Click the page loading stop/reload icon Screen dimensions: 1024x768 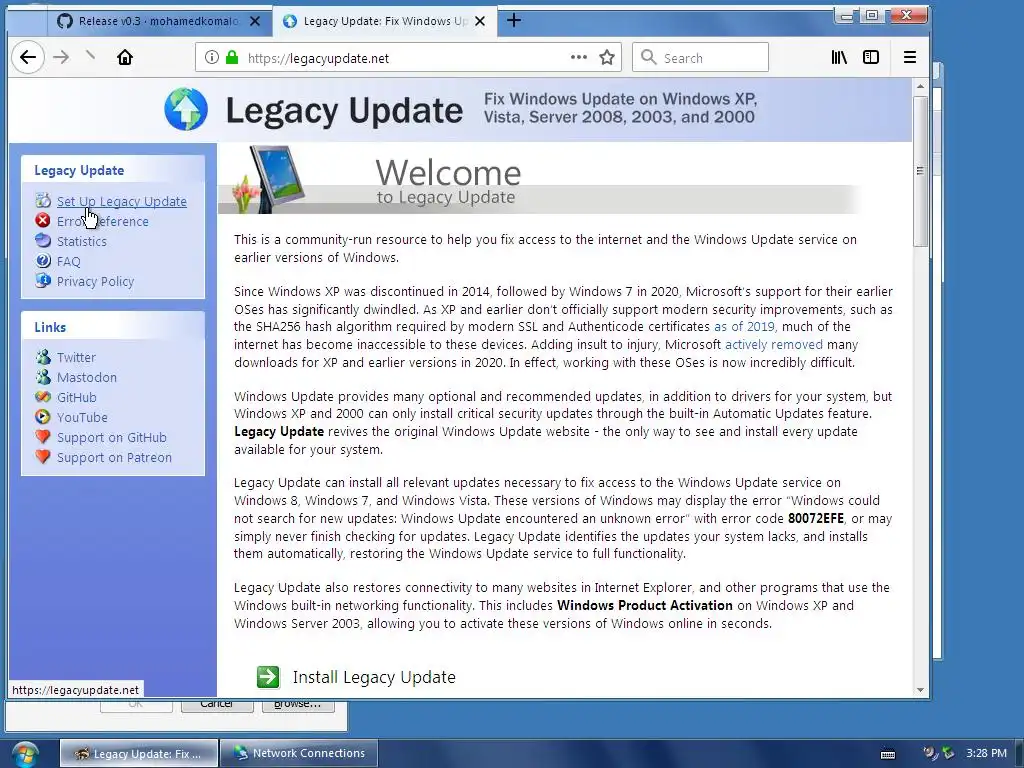point(91,57)
